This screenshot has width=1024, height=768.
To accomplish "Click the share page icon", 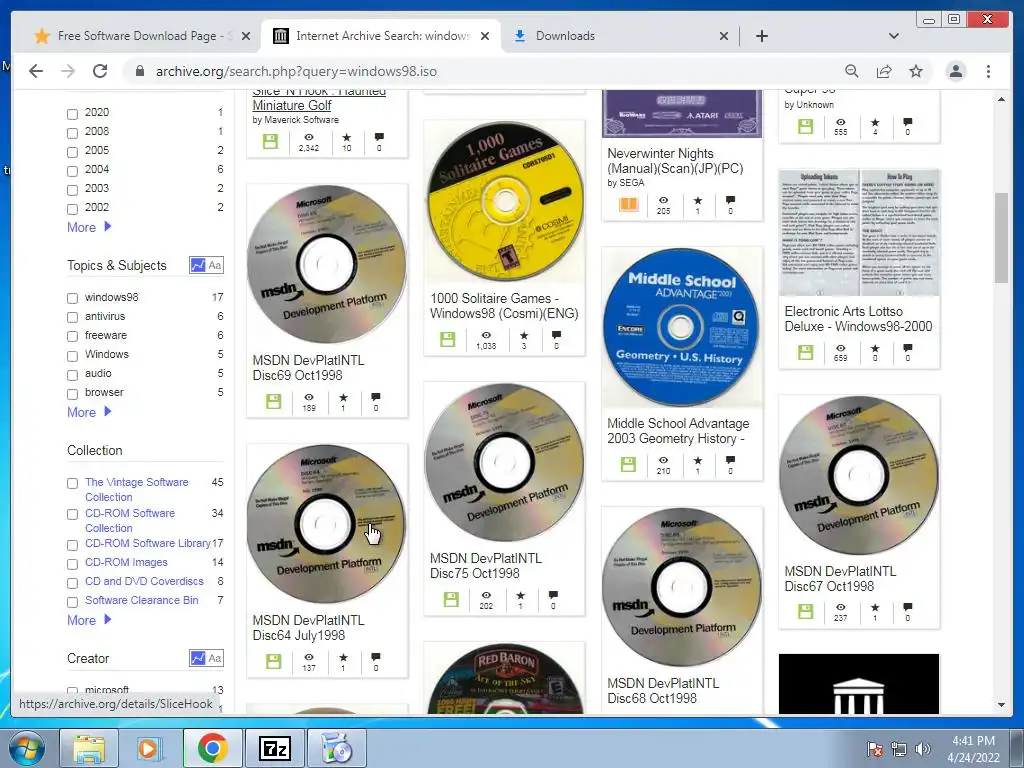I will pos(884,71).
